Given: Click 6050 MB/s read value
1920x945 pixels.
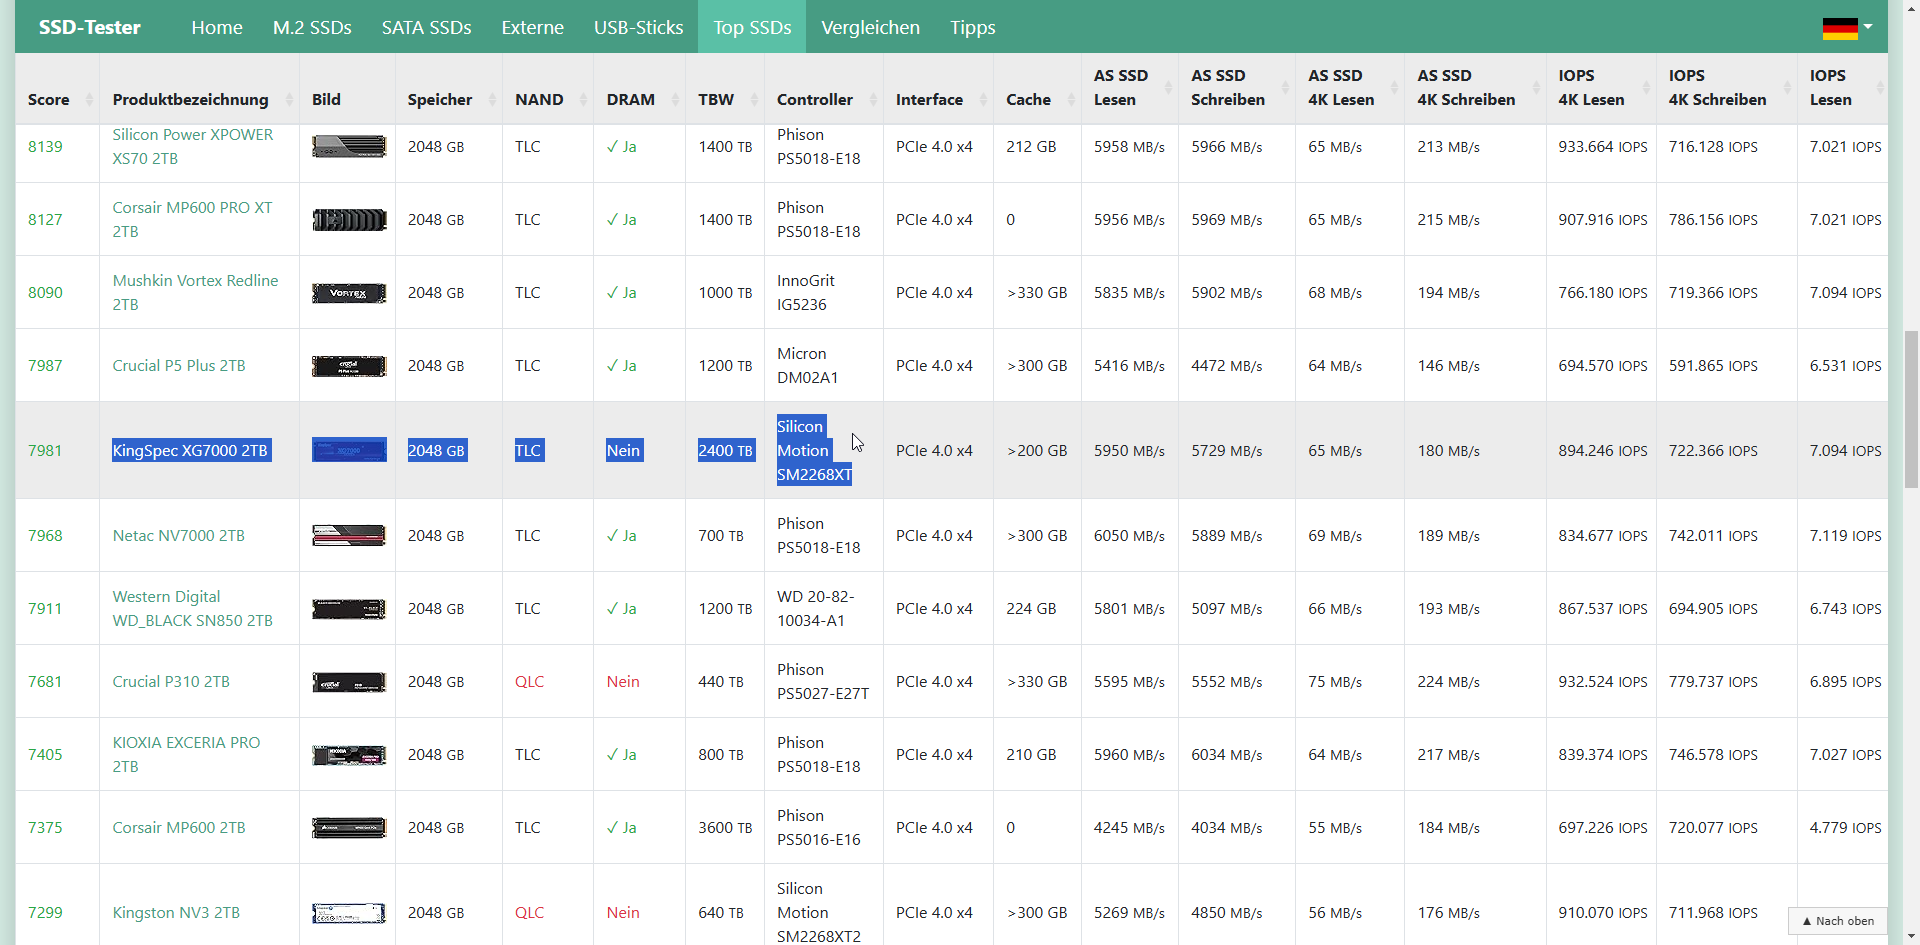Looking at the screenshot, I should [1129, 536].
